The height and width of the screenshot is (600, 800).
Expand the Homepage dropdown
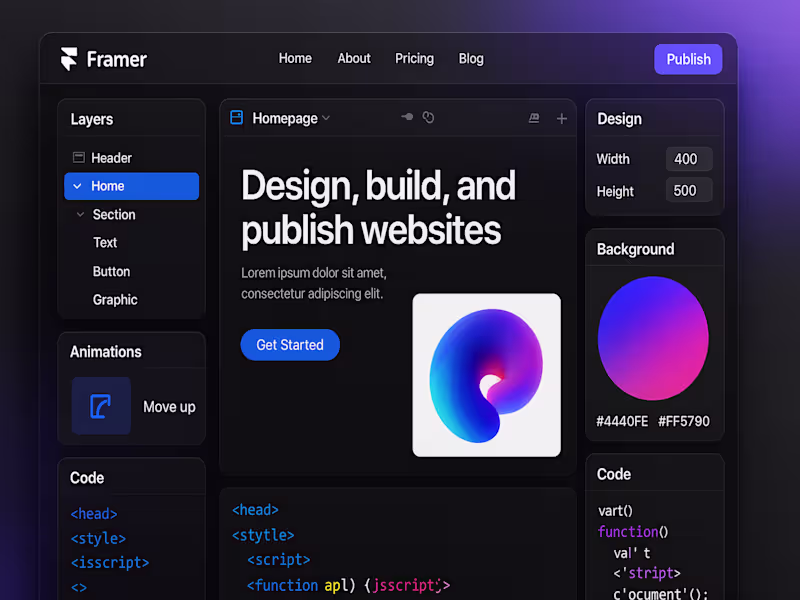point(326,118)
